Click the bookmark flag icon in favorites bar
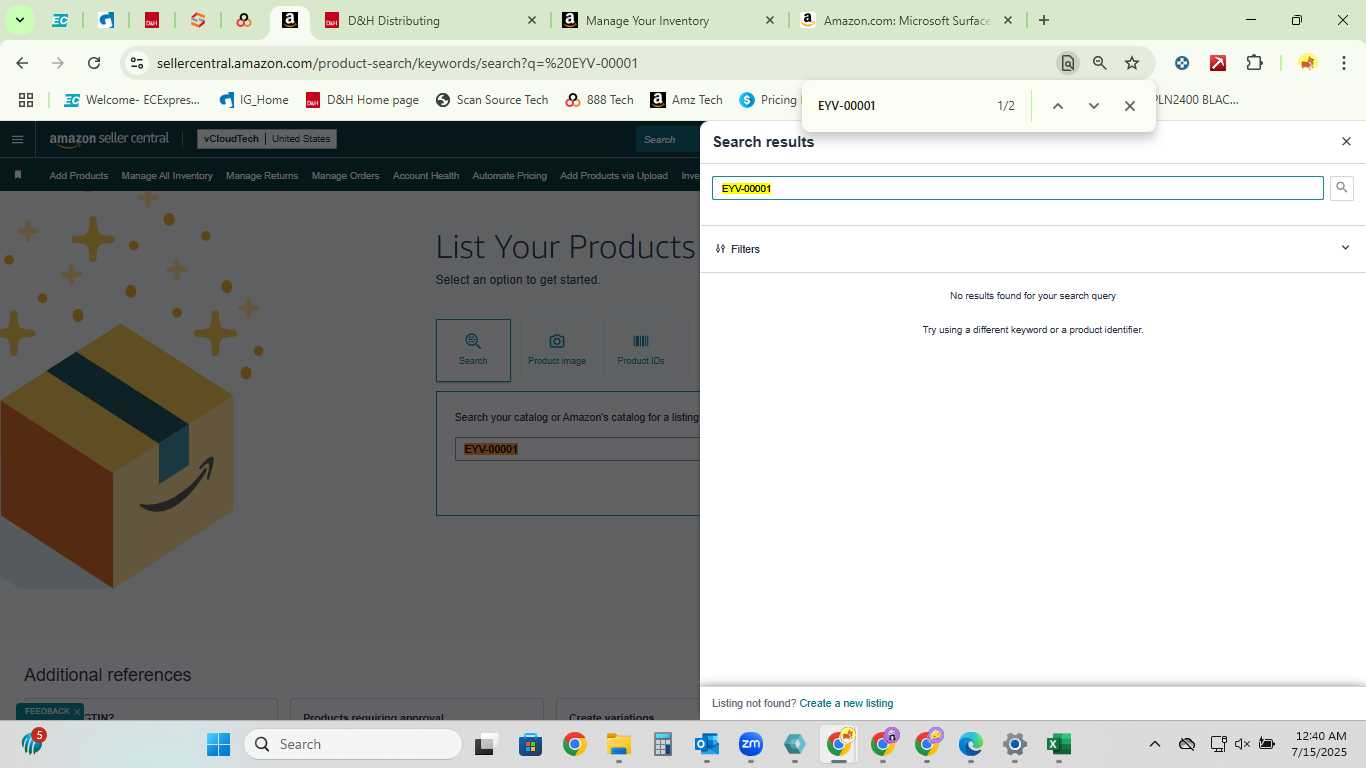This screenshot has height=768, width=1366. point(18,175)
